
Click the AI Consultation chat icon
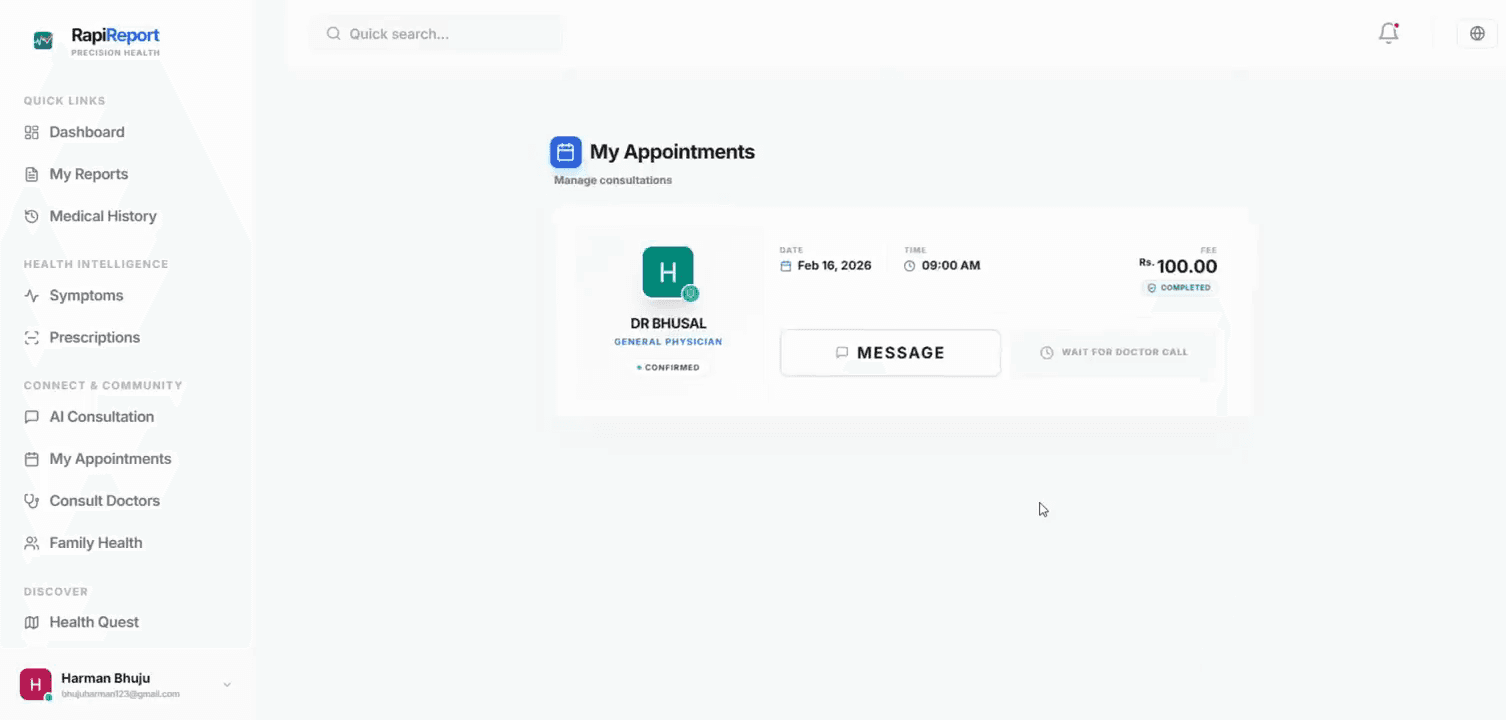coord(32,417)
